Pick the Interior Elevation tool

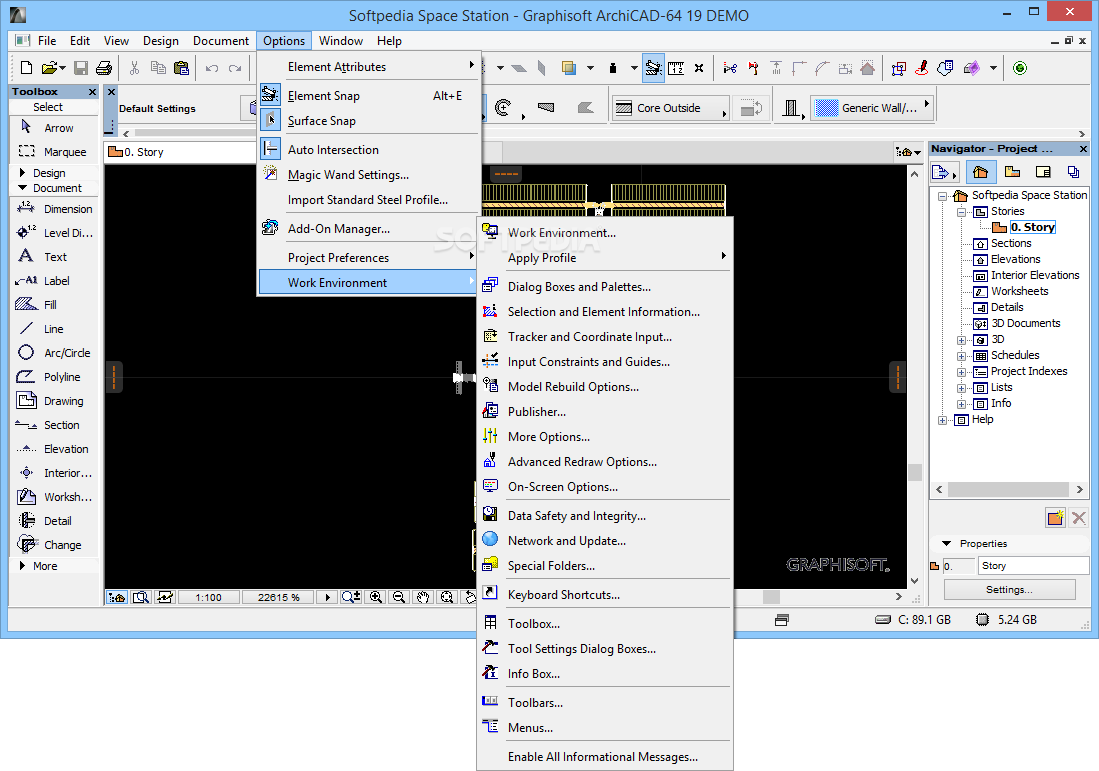pos(53,472)
